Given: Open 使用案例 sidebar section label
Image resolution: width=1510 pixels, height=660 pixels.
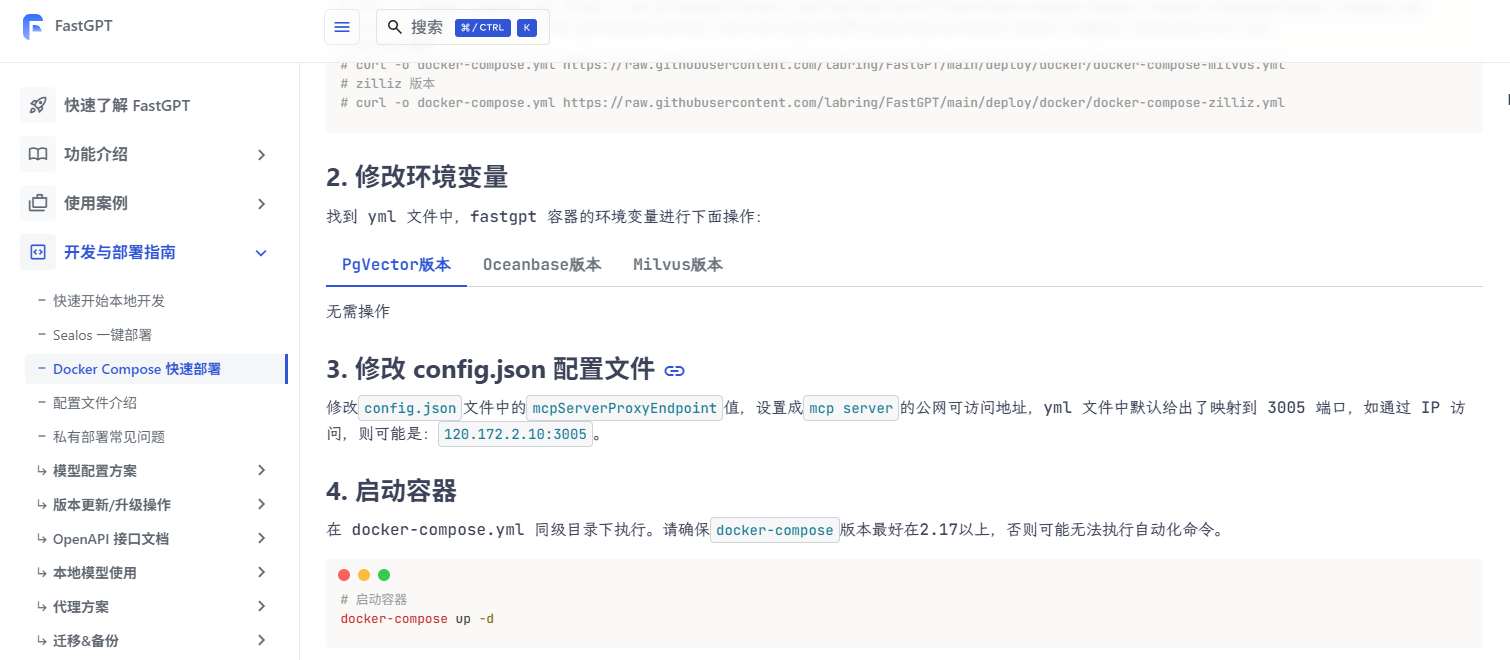Looking at the screenshot, I should [x=96, y=203].
